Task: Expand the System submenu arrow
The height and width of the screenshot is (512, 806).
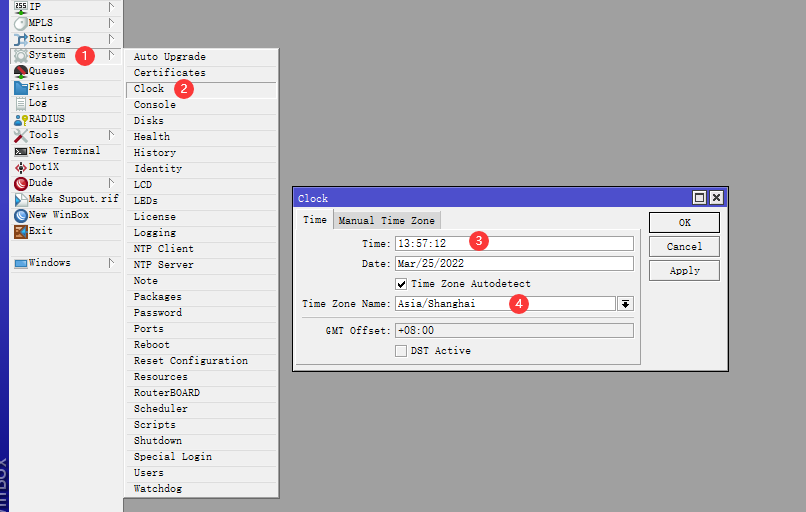Action: pyautogui.click(x=111, y=54)
